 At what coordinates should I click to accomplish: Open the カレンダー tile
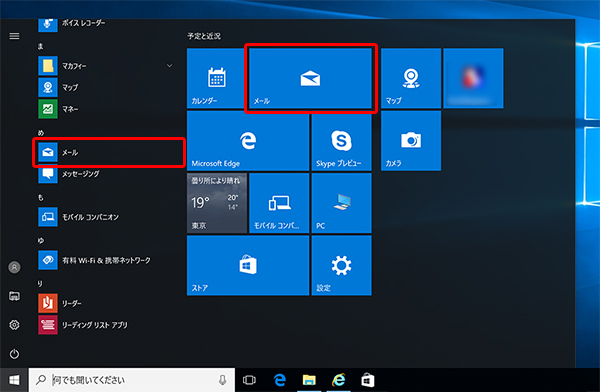pos(217,78)
